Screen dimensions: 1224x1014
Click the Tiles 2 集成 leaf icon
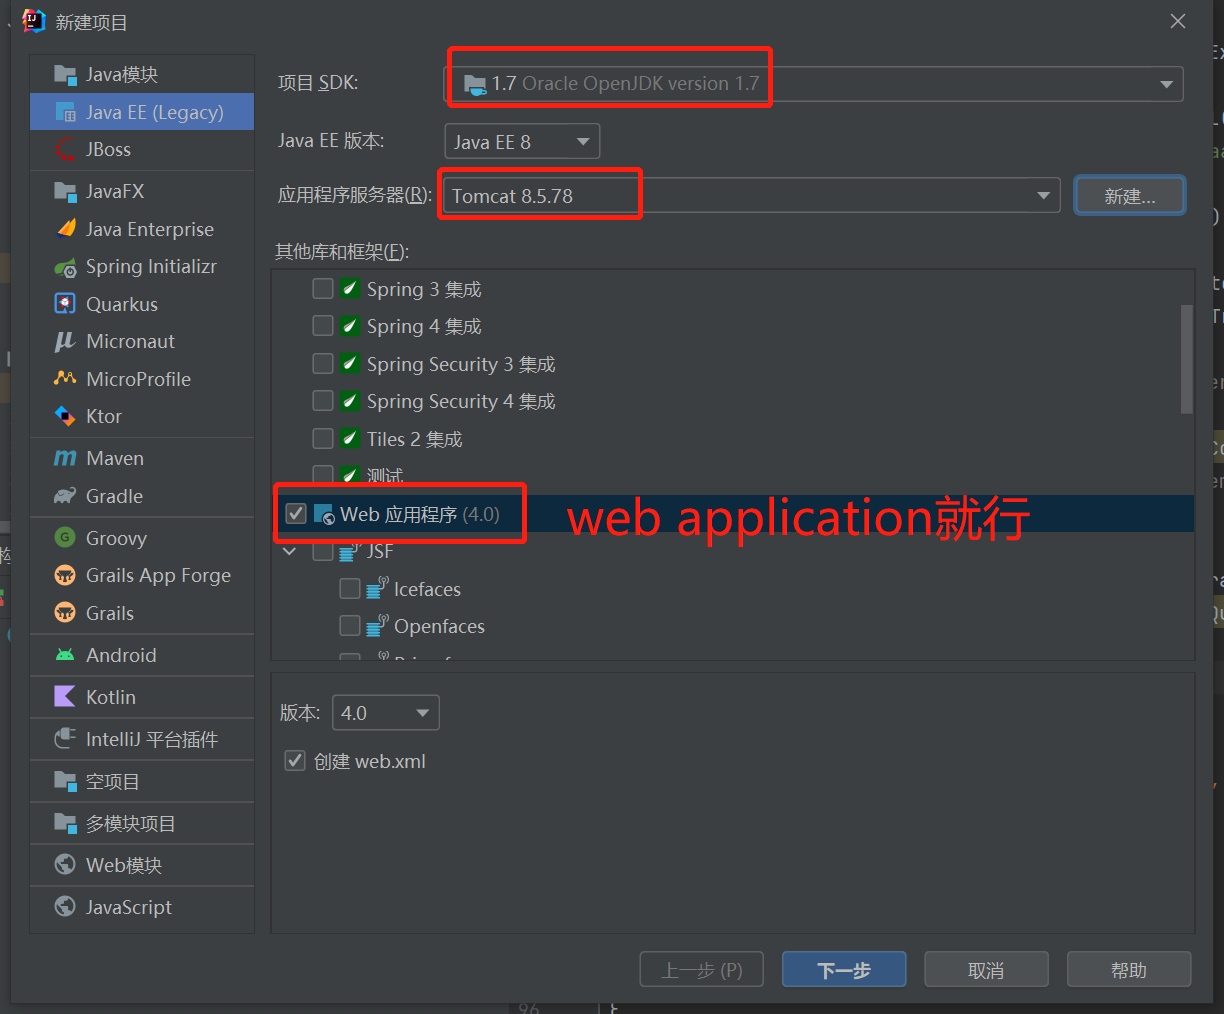(349, 439)
